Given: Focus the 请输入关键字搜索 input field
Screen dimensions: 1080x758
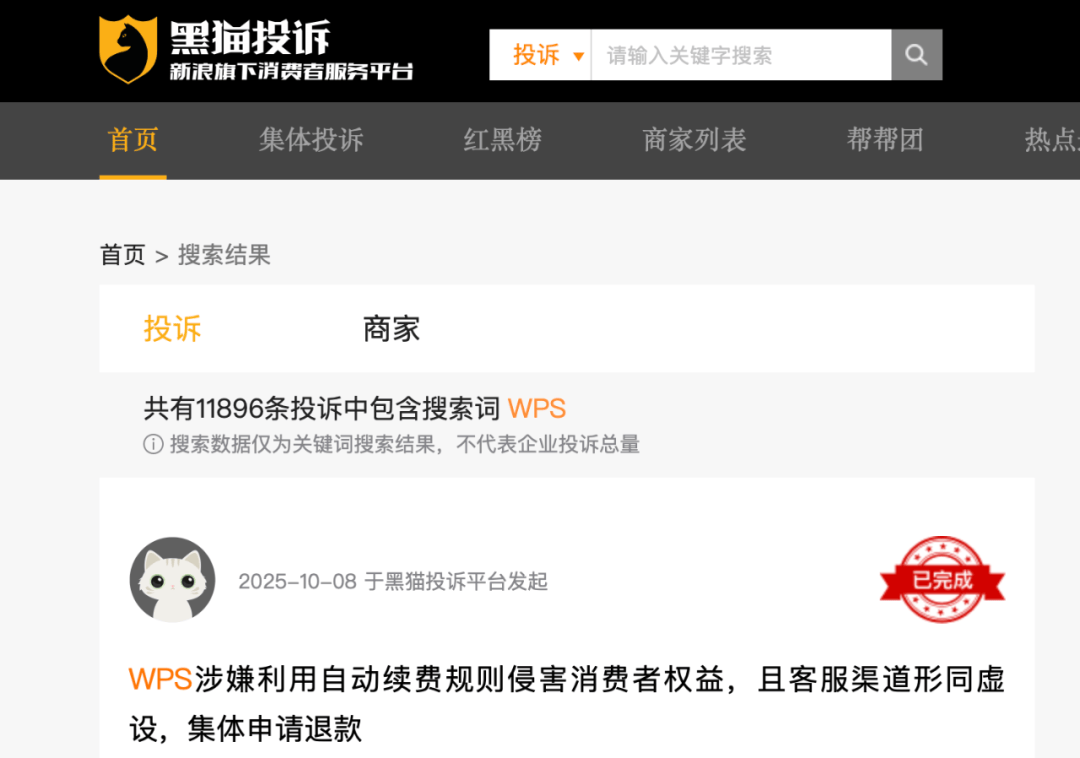Looking at the screenshot, I should 741,54.
